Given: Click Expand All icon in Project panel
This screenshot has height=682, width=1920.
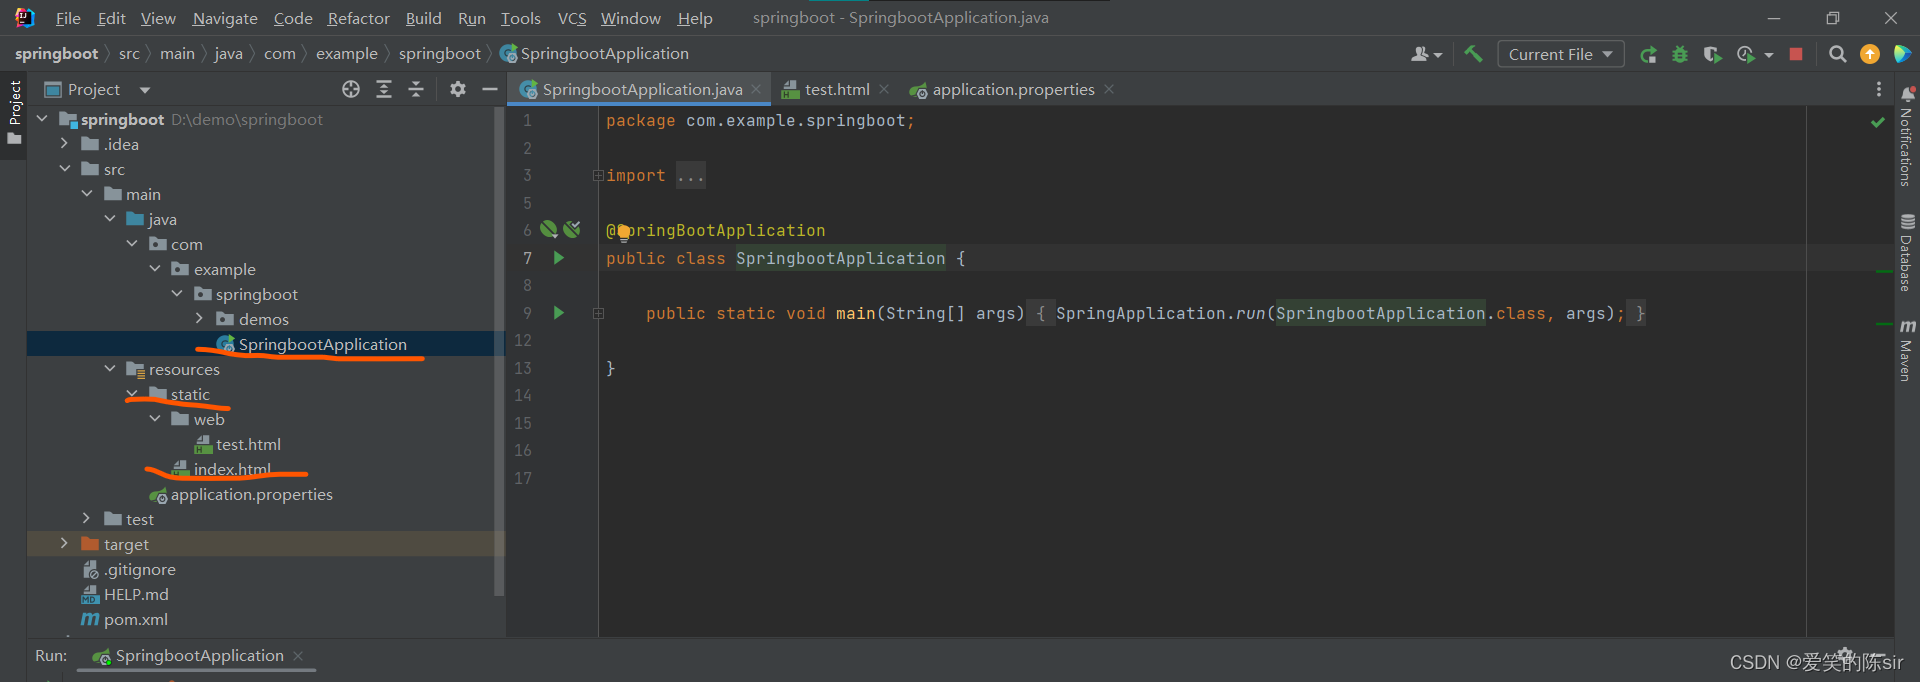Looking at the screenshot, I should click(x=384, y=89).
